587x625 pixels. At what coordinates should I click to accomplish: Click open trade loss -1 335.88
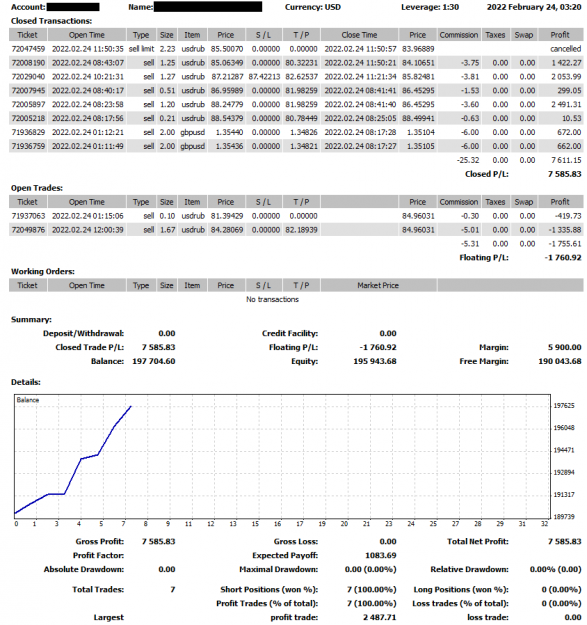(x=565, y=230)
